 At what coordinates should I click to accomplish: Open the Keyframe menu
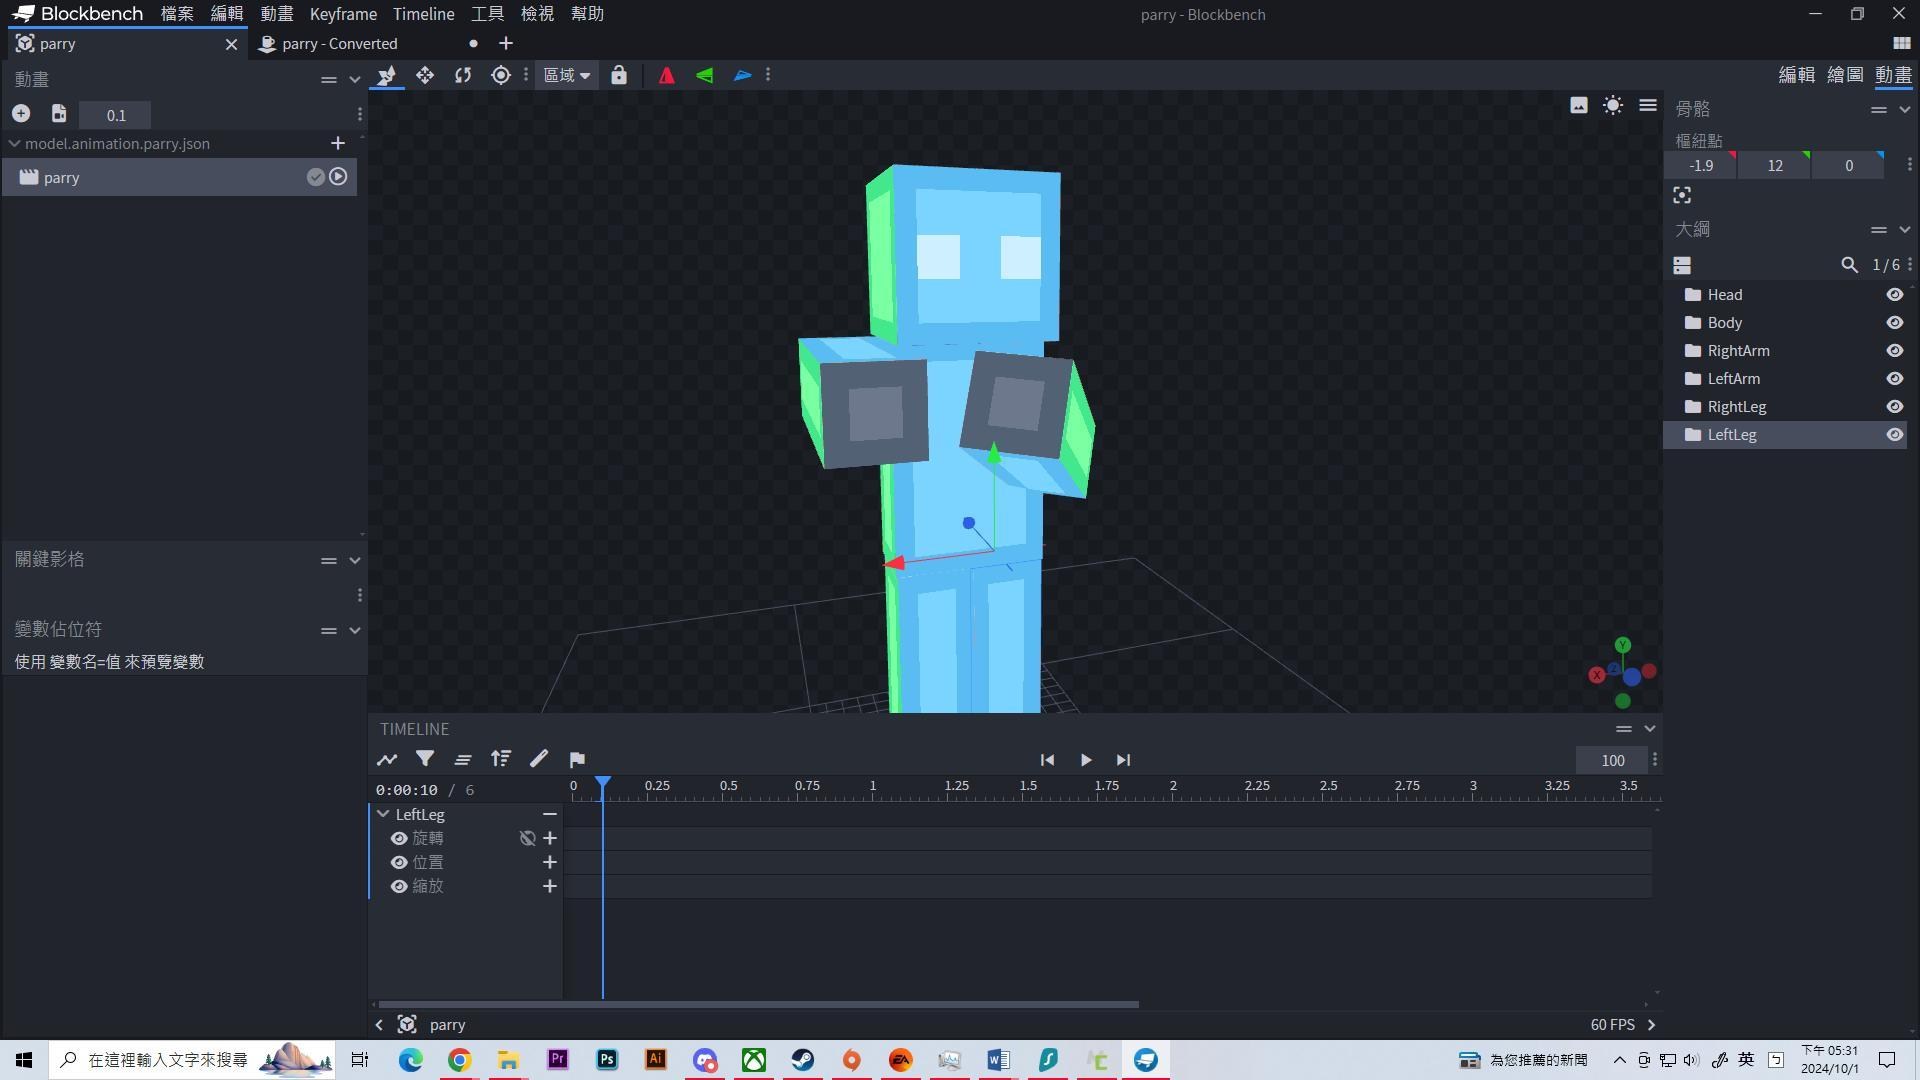tap(343, 14)
